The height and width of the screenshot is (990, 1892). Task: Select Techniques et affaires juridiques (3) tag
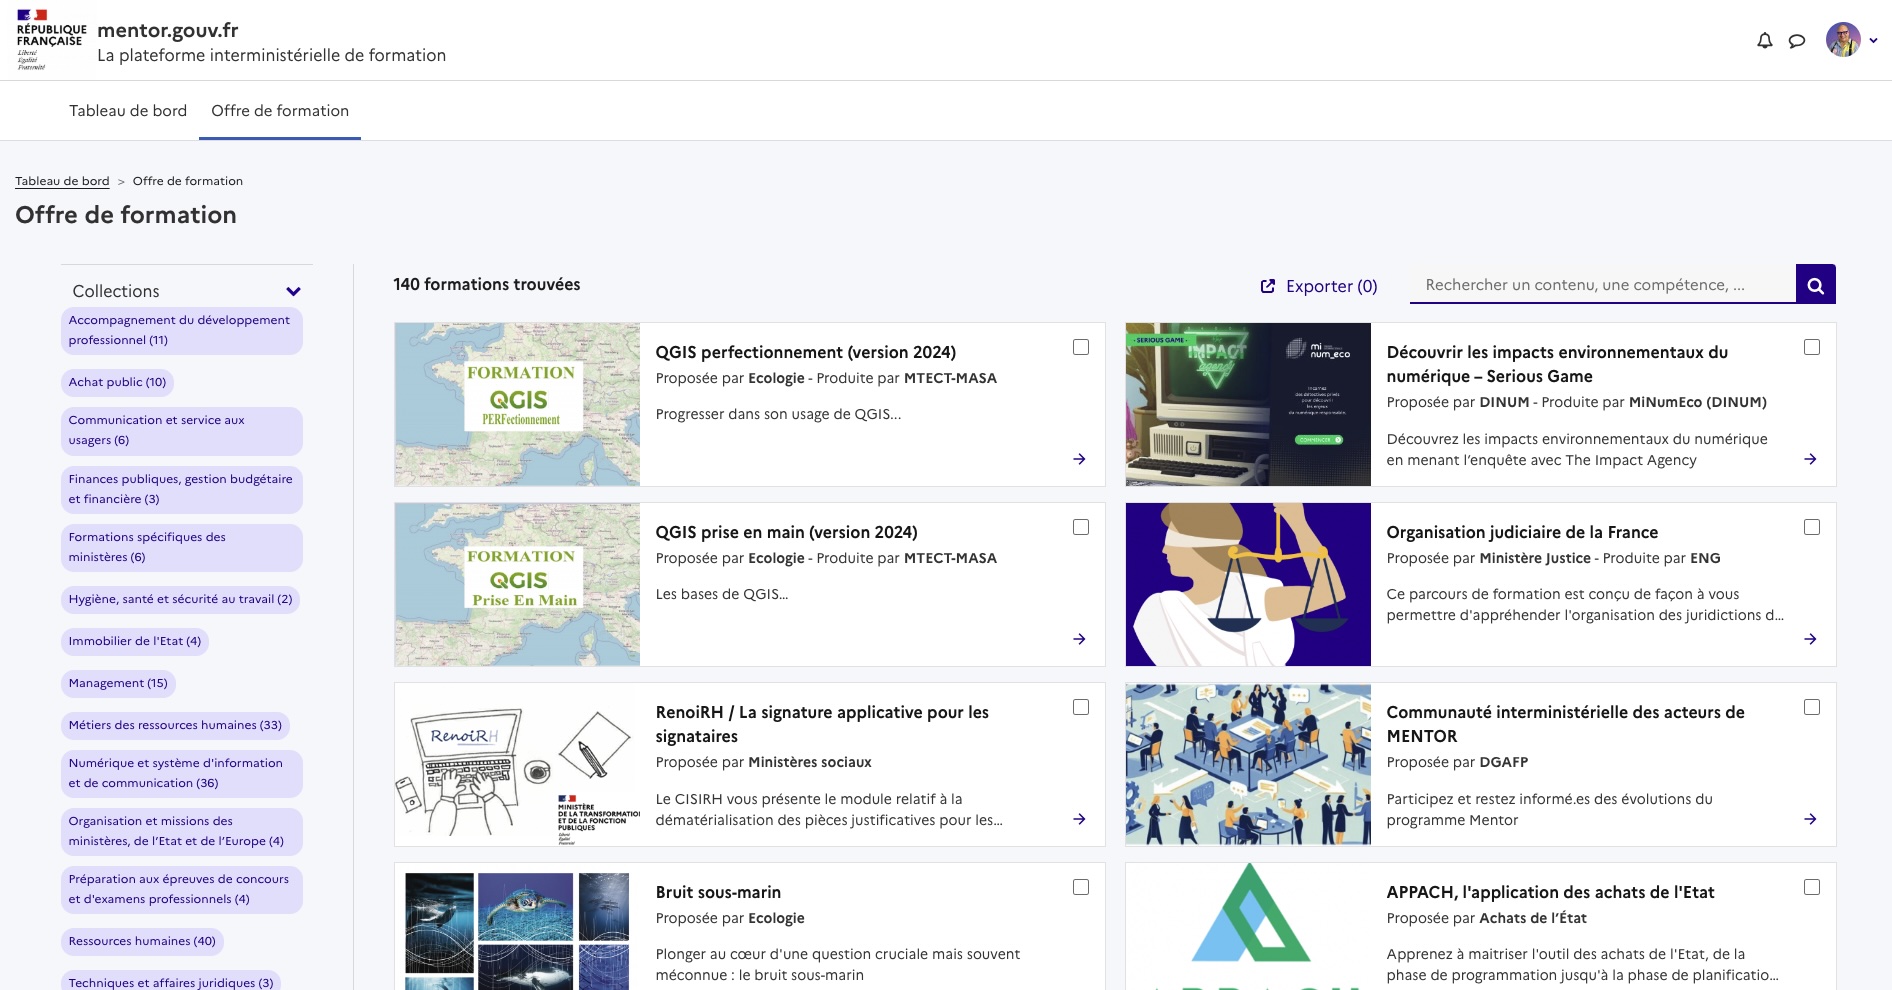(171, 982)
